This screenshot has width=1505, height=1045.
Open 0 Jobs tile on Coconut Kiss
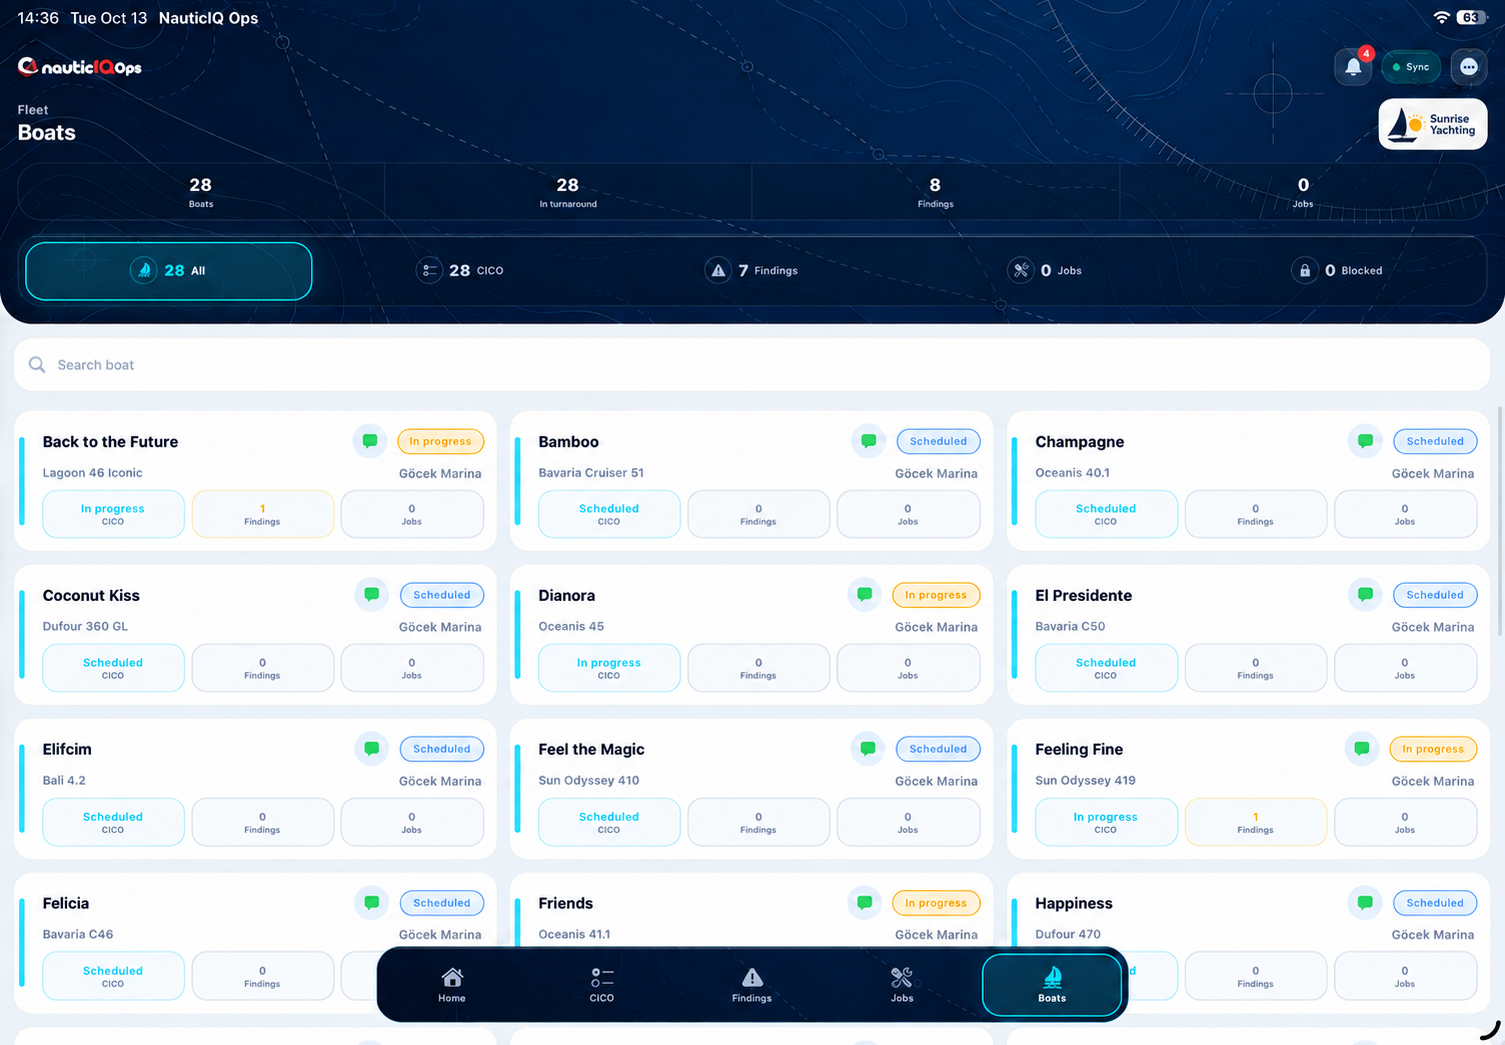412,668
